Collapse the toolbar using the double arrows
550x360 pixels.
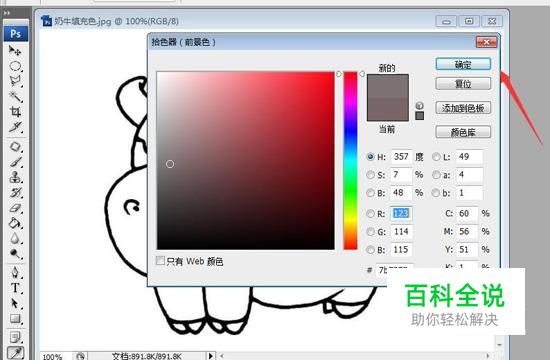tap(7, 13)
